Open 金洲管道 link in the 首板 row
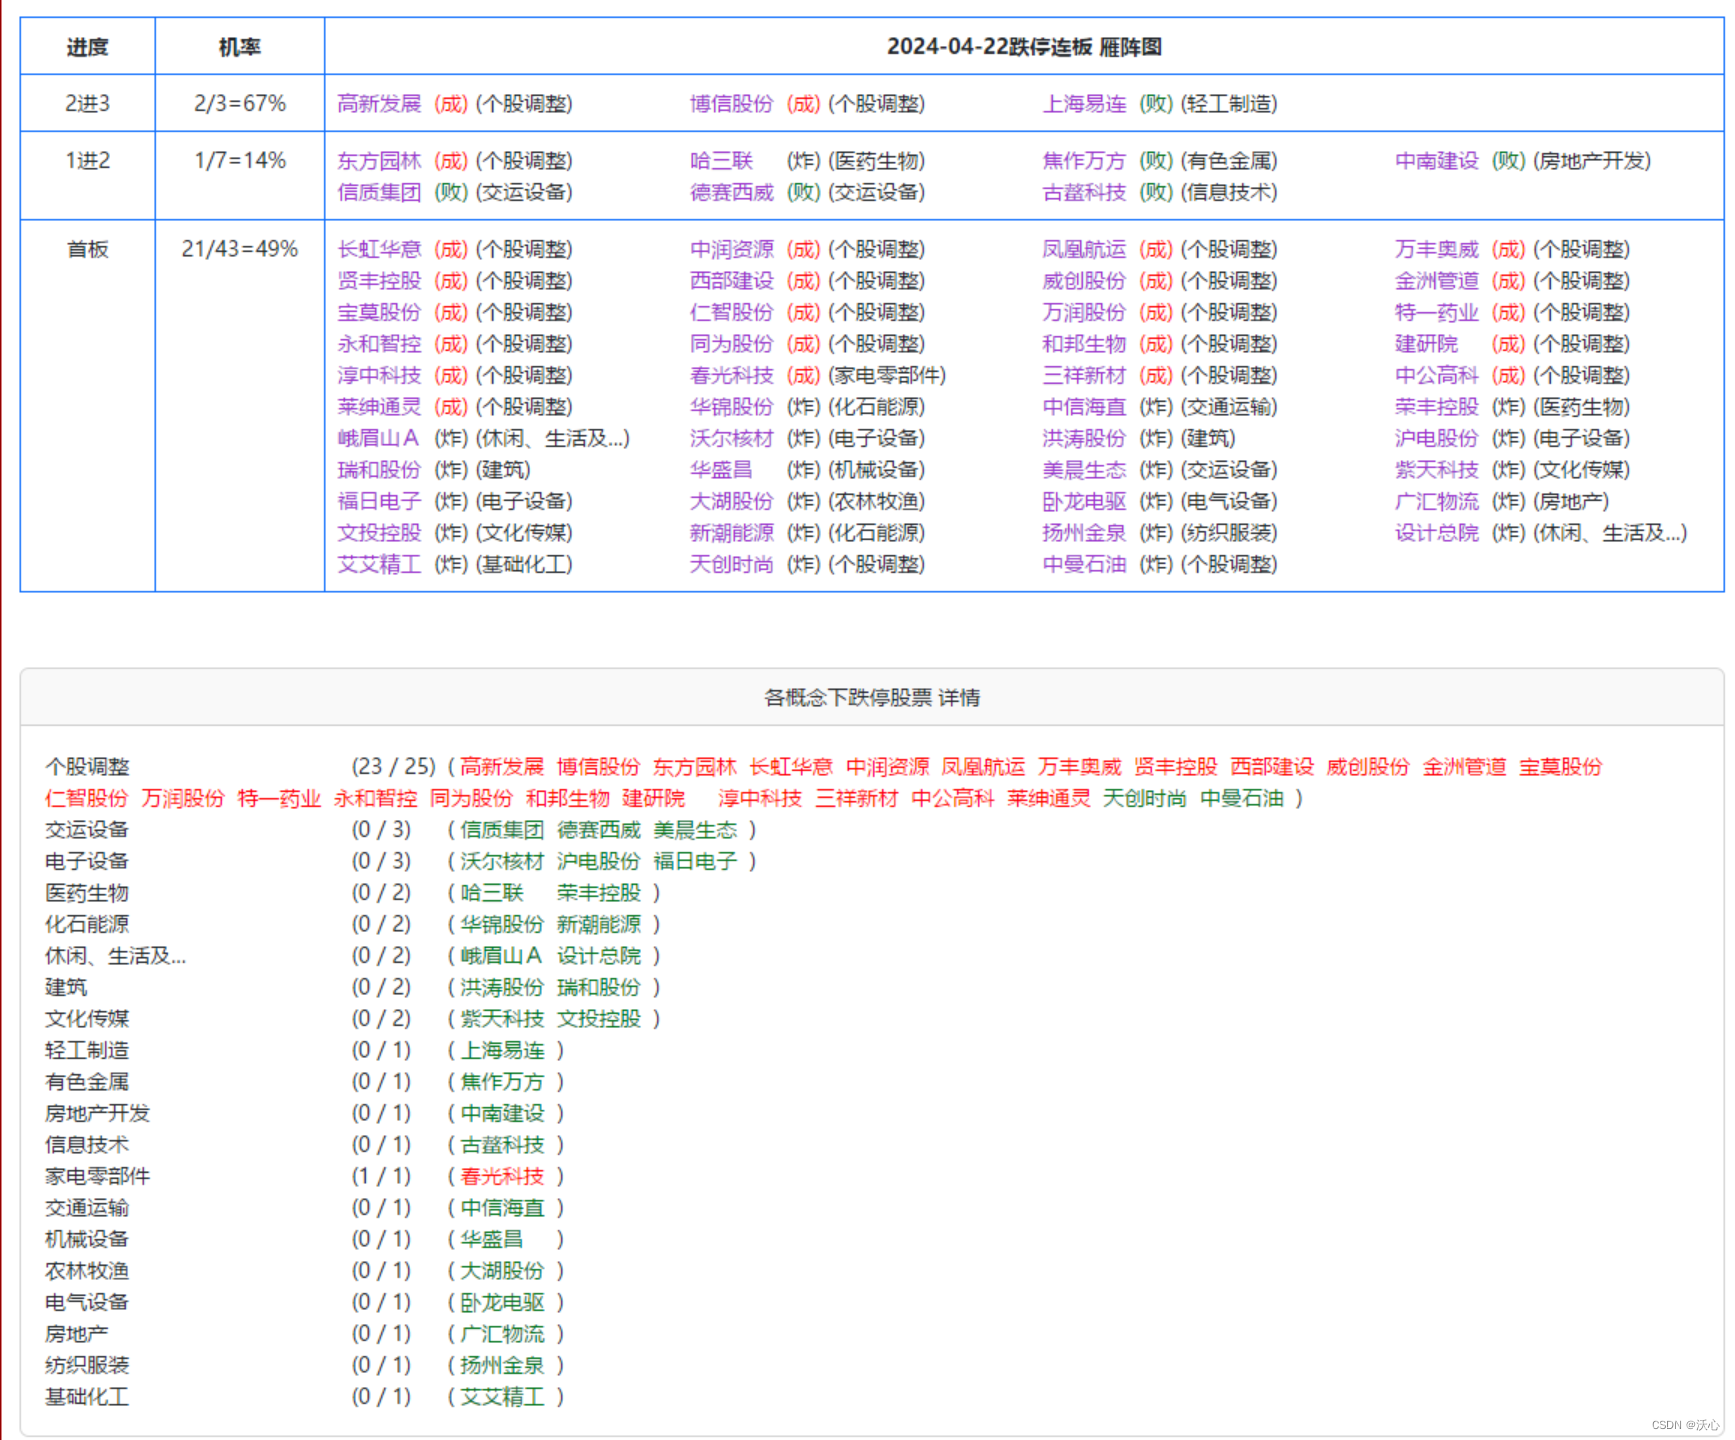The image size is (1735, 1440). (x=1436, y=281)
